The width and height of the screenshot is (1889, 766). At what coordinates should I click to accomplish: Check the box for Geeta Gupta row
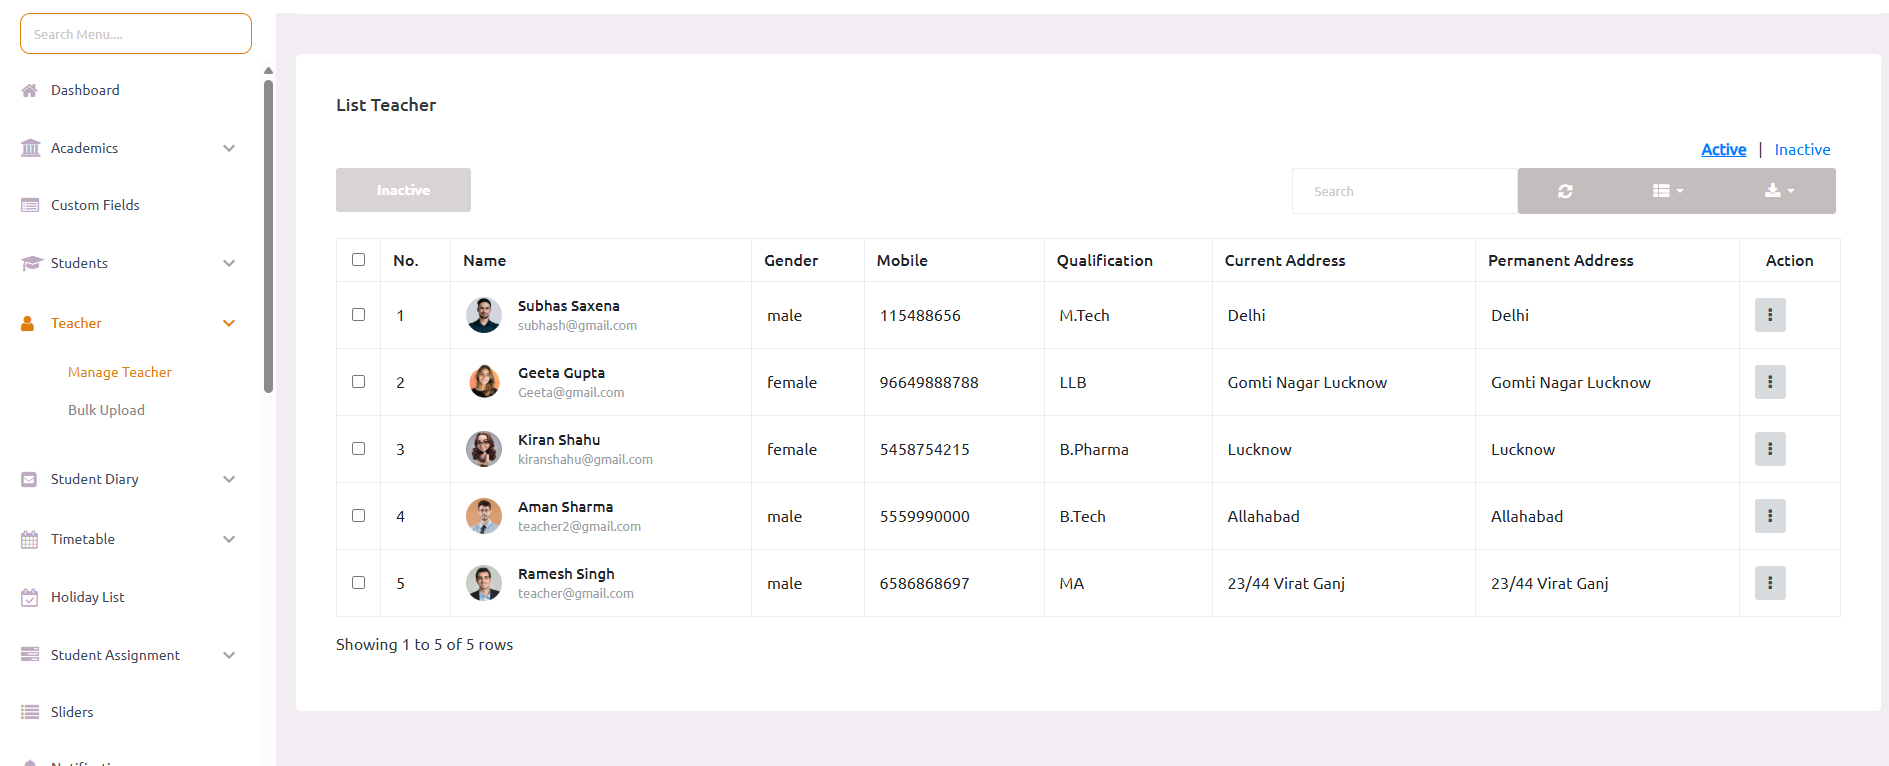click(358, 382)
